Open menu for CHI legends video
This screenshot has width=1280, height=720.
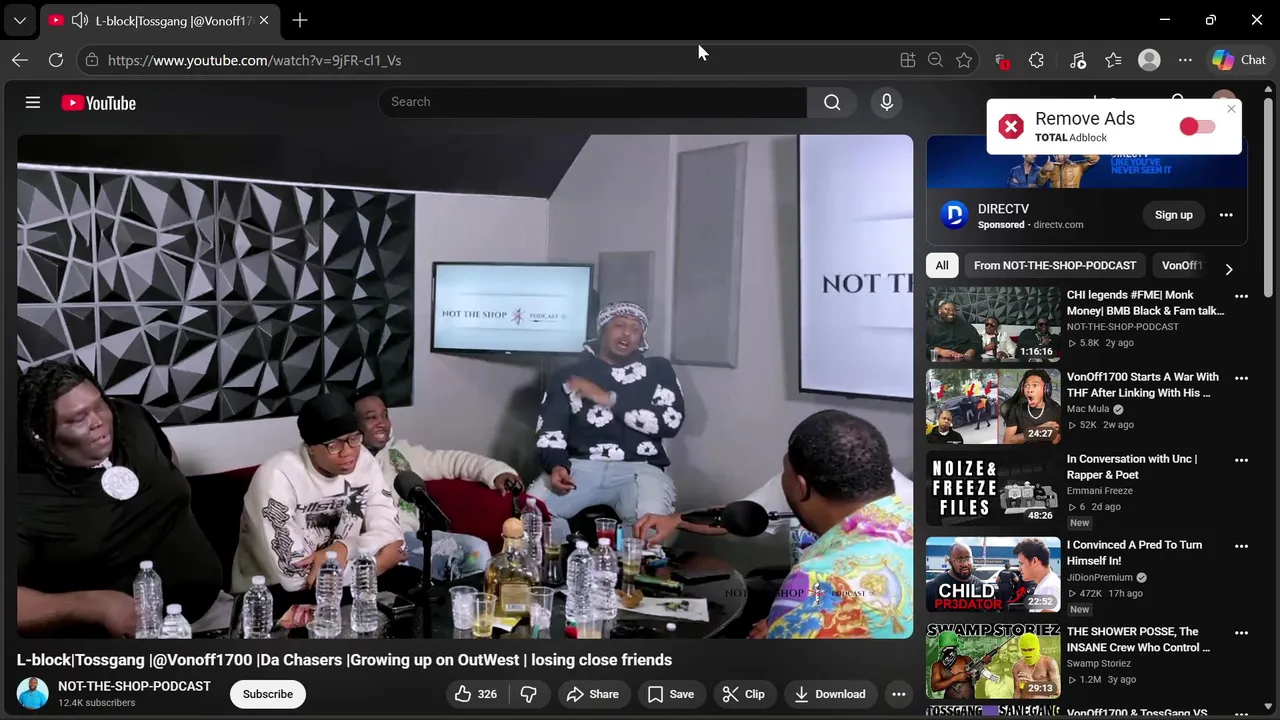click(x=1241, y=296)
